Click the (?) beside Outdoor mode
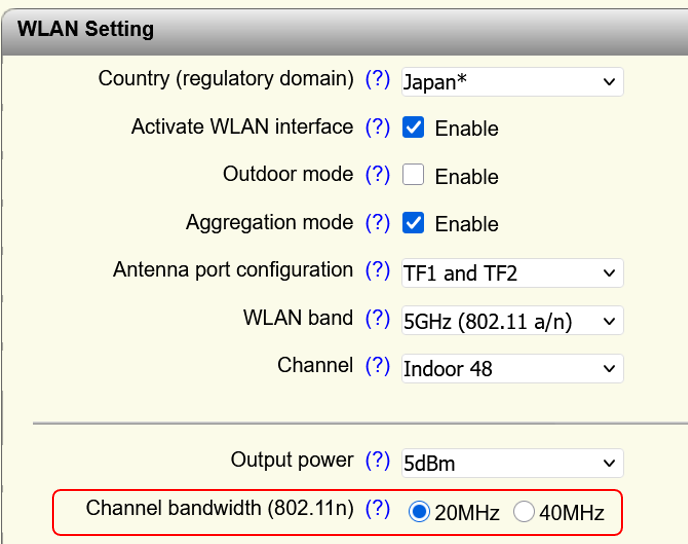 pyautogui.click(x=377, y=175)
